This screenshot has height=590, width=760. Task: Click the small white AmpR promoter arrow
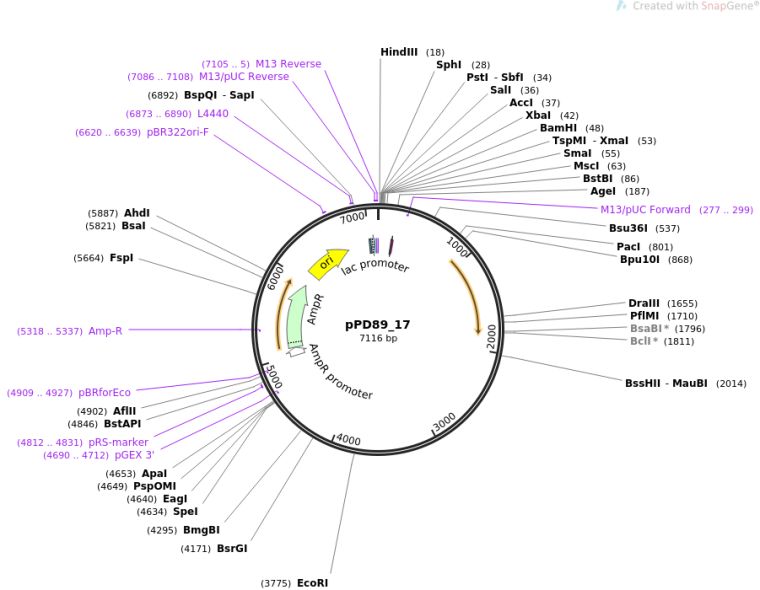[296, 352]
